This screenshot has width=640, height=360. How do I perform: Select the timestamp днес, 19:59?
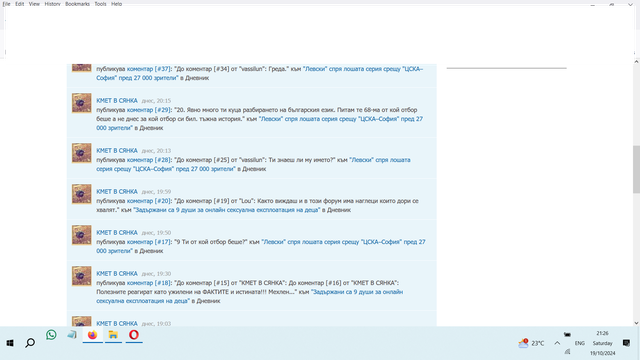coord(156,192)
